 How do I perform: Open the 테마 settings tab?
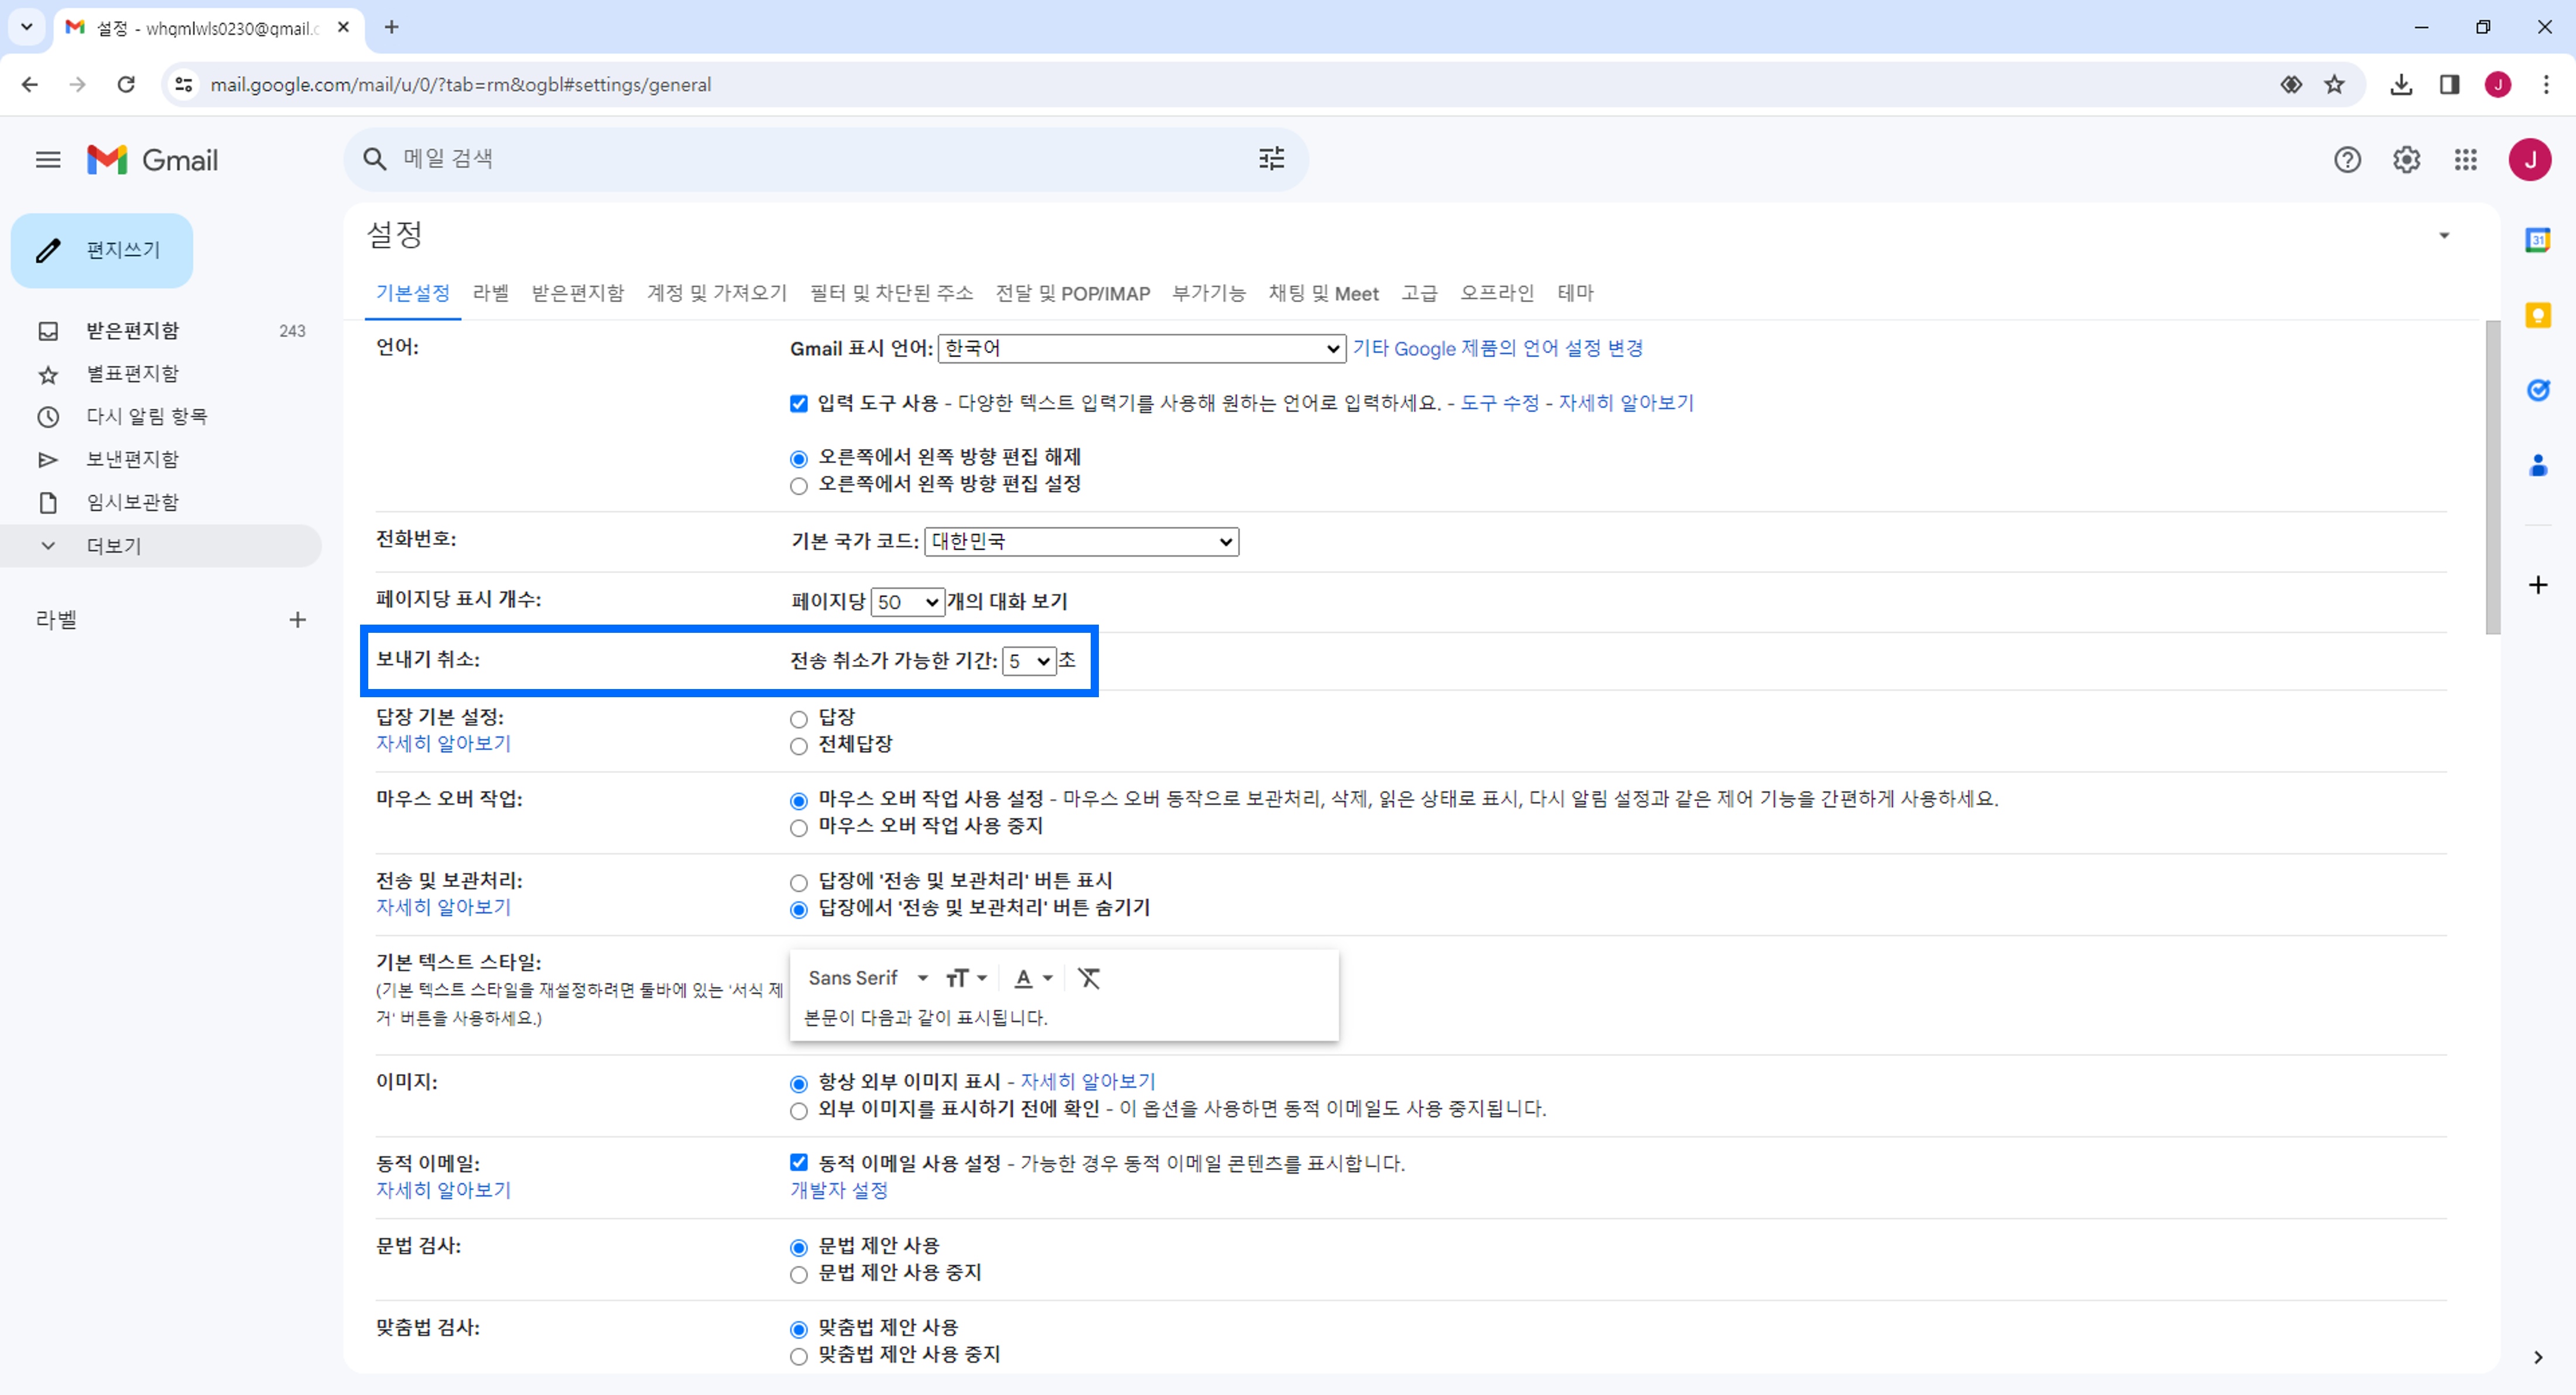pos(1575,293)
